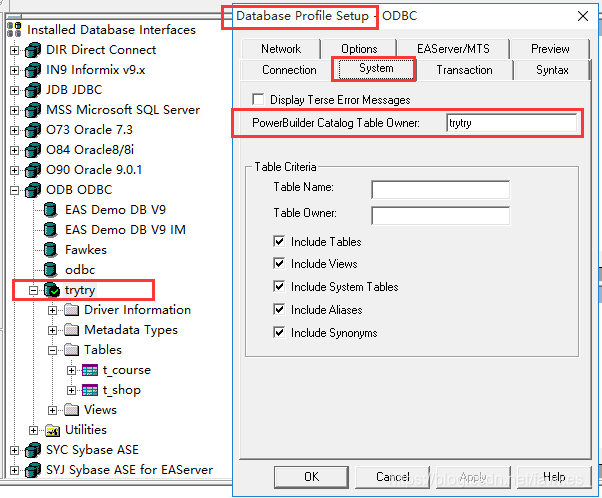The image size is (602, 498).
Task: Expand the MSS Microsoft SQL Server node
Action: [x=14, y=110]
